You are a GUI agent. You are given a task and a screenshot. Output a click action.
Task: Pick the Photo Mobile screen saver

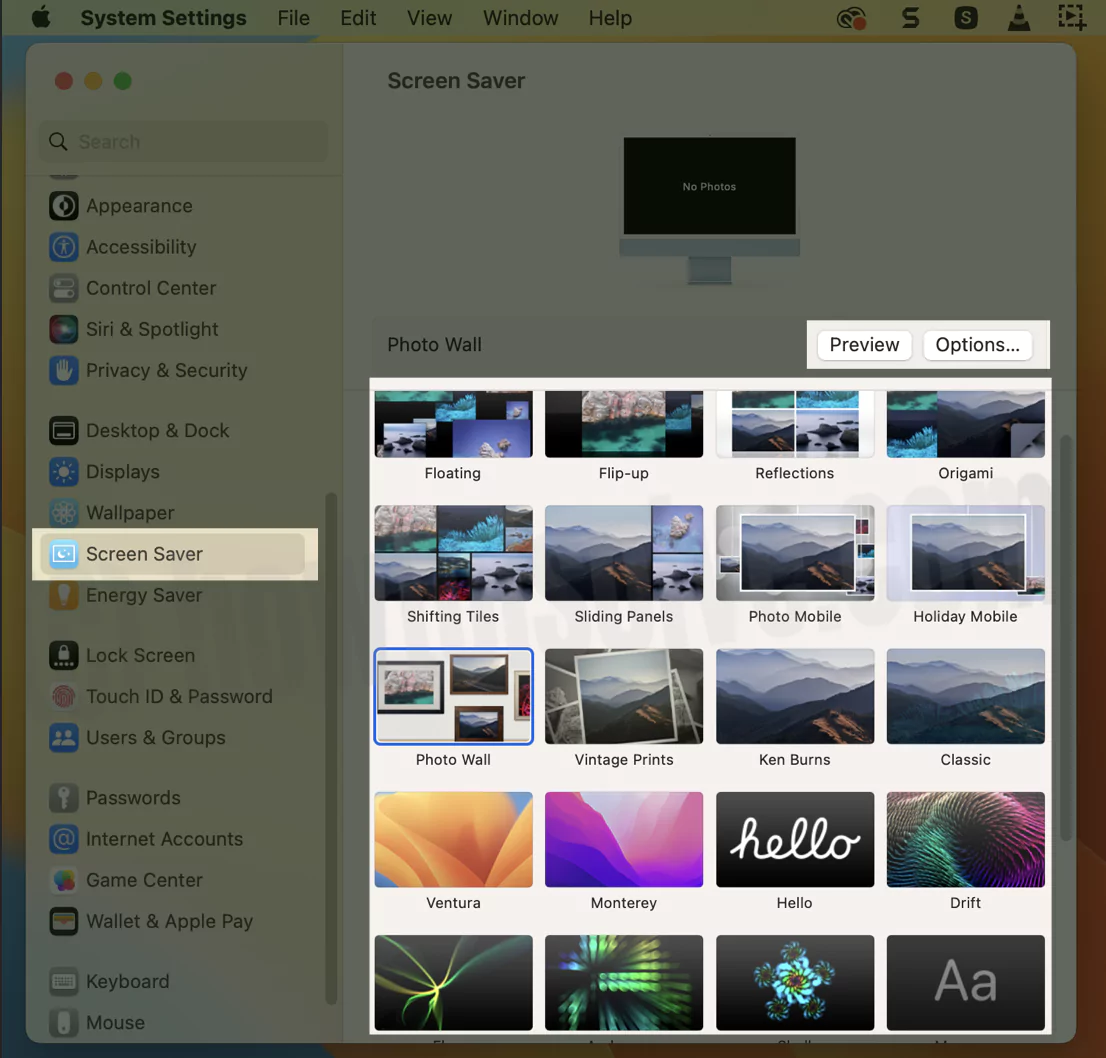[x=795, y=553]
